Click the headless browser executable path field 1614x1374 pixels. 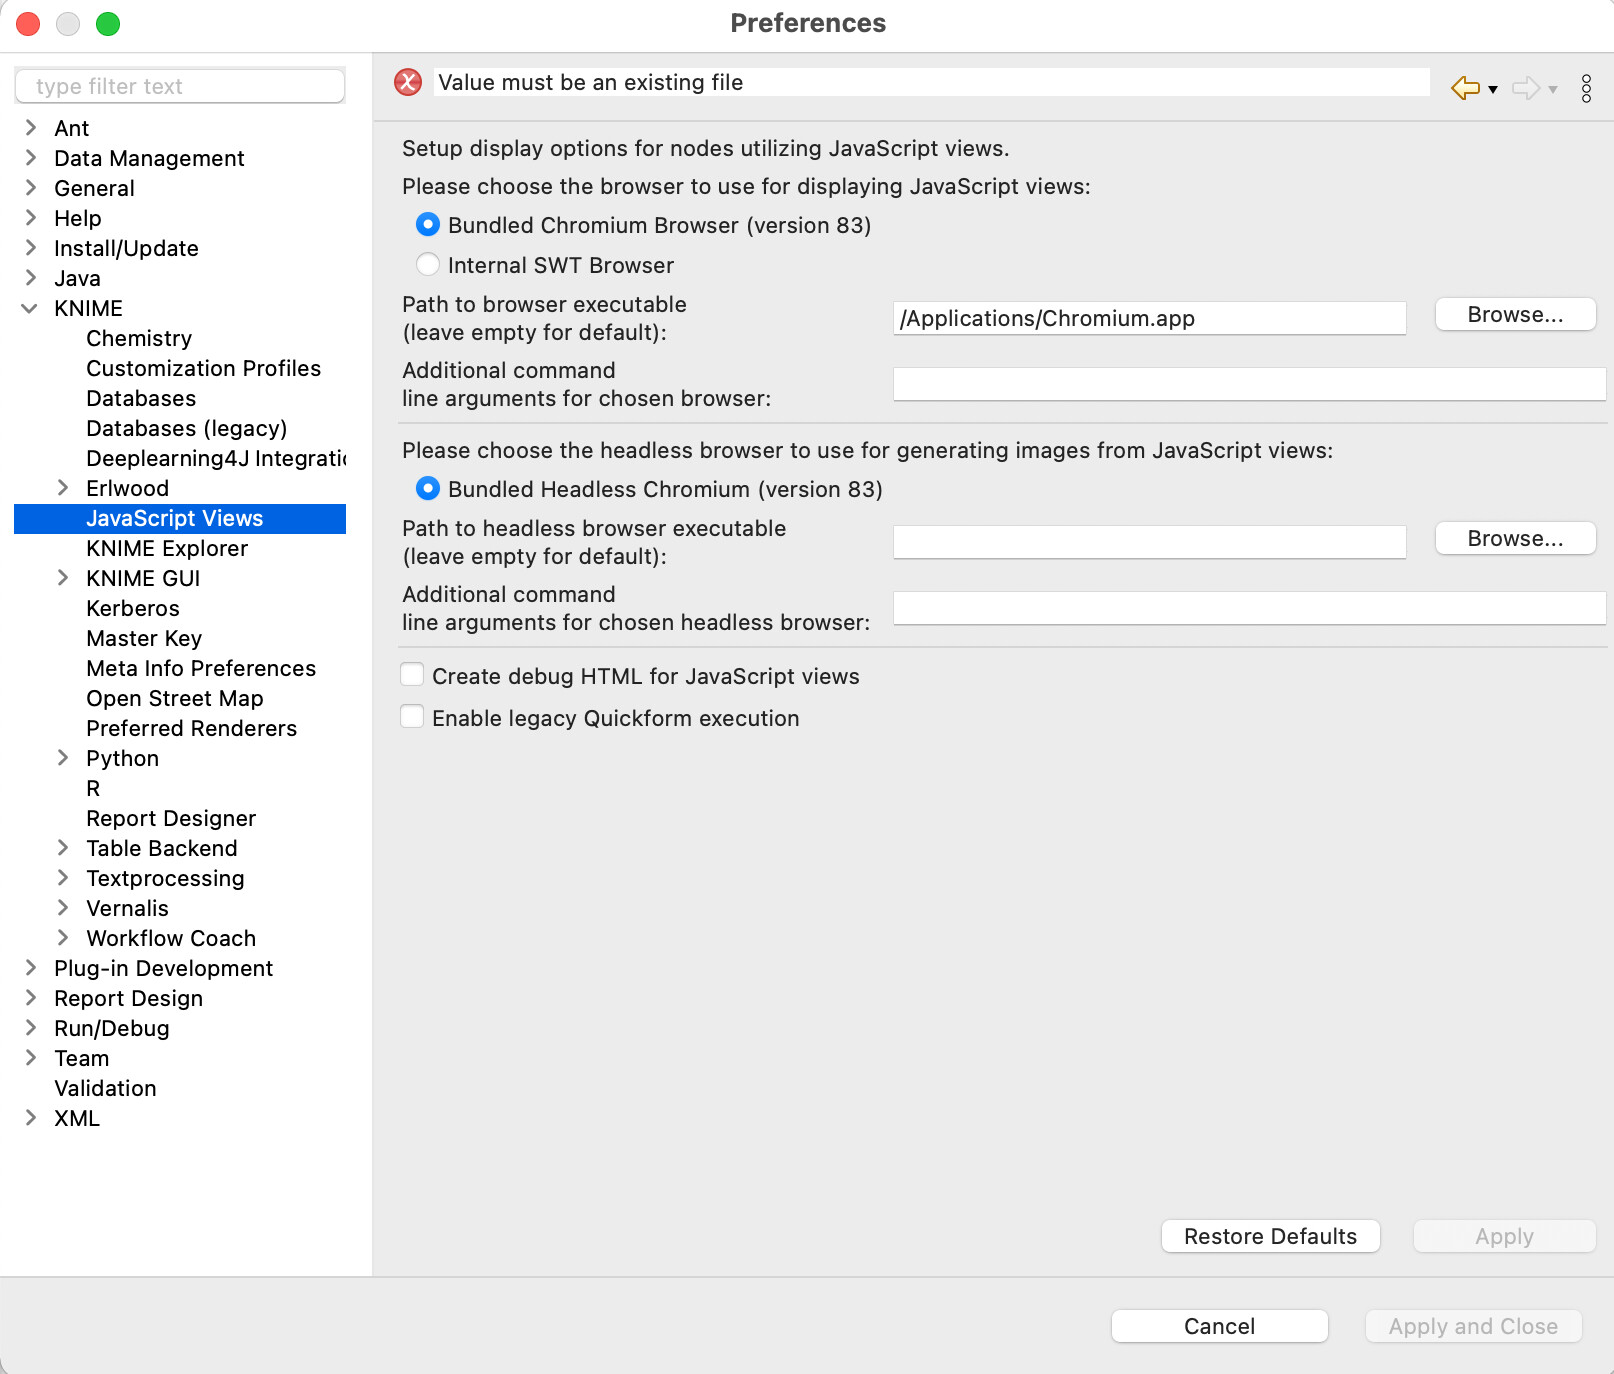1149,541
